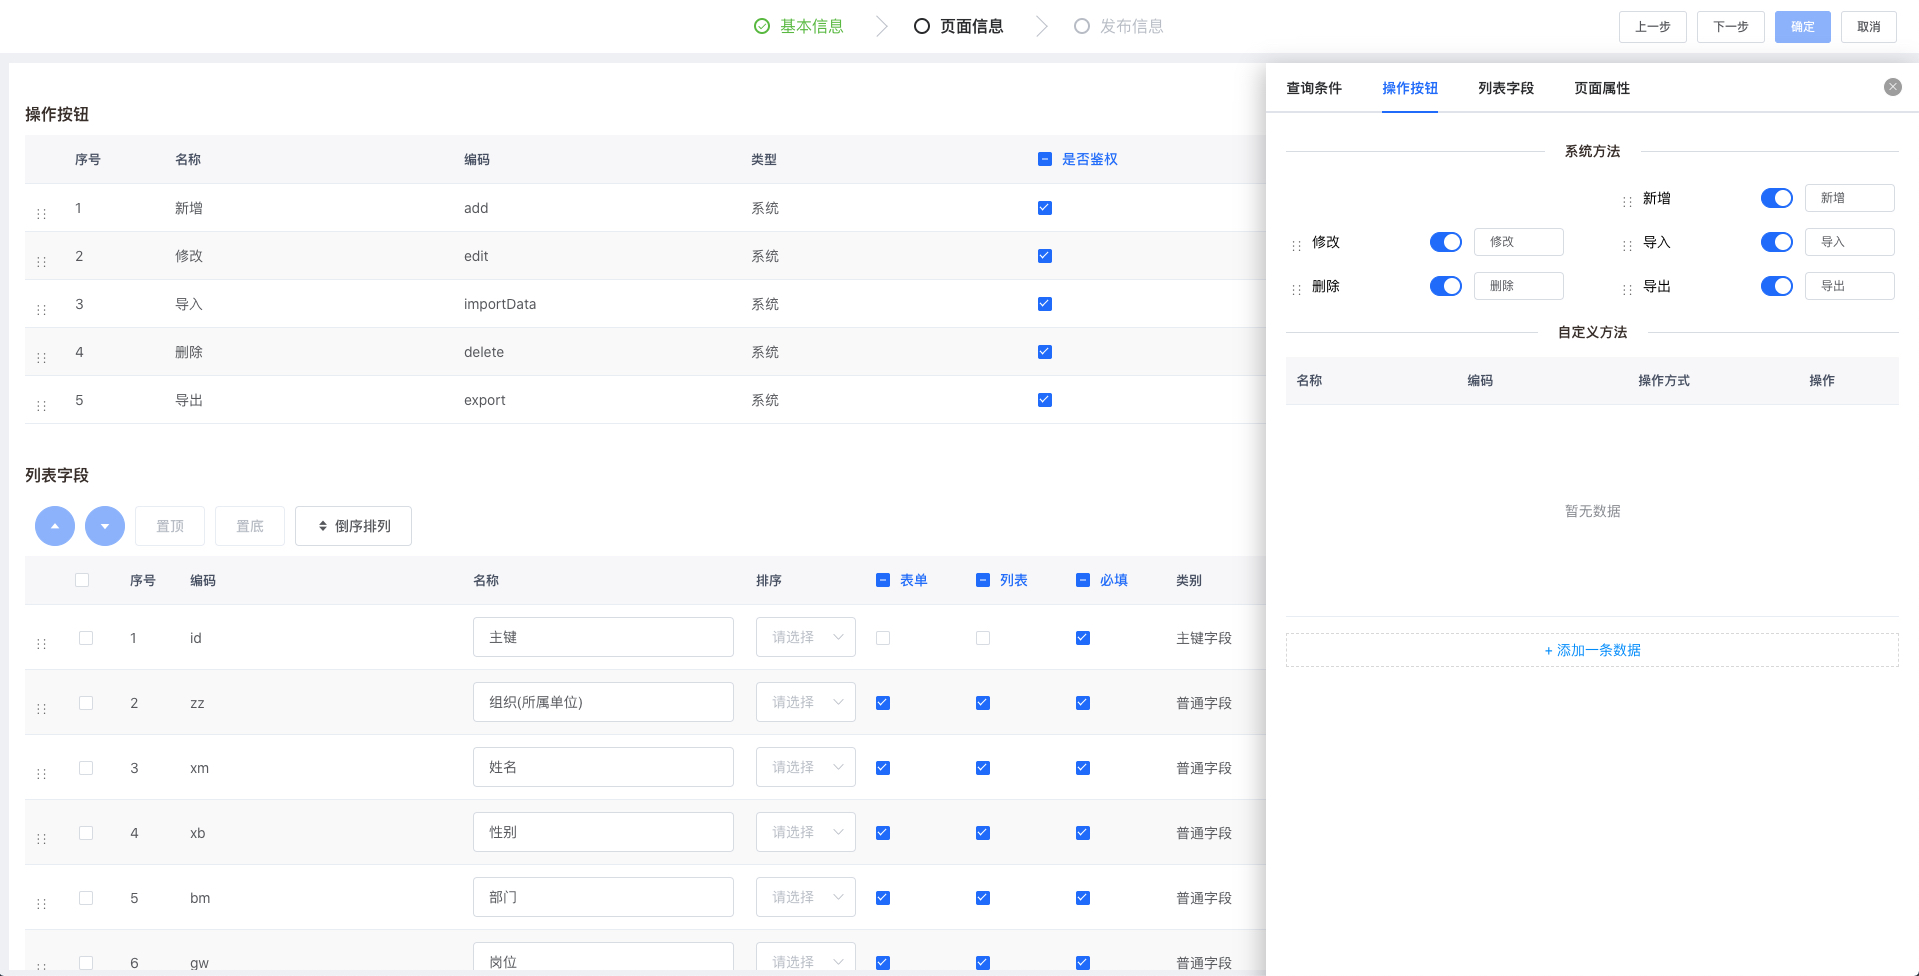Switch to the 列表字段 tab

pyautogui.click(x=1506, y=88)
